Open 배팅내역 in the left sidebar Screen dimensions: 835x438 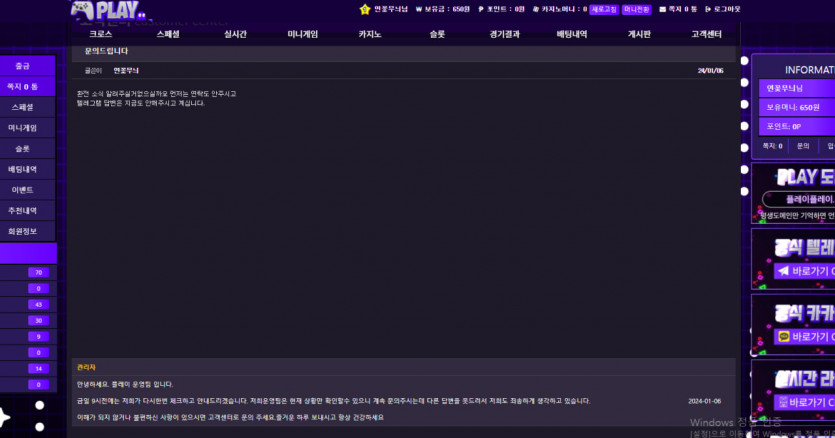tap(22, 169)
